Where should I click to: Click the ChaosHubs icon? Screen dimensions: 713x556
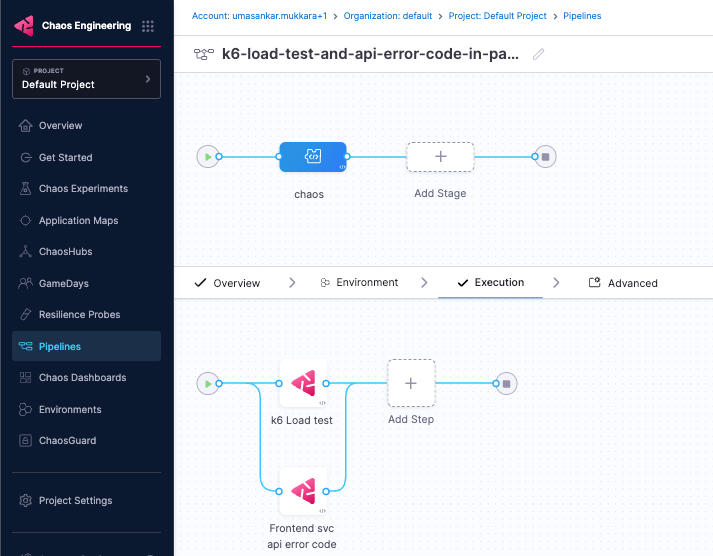click(25, 251)
